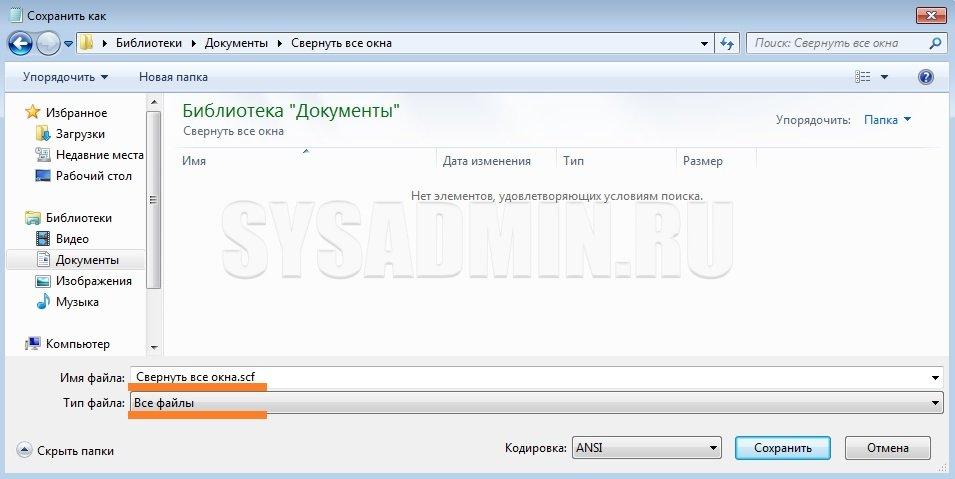Open the Видео library
This screenshot has height=479, width=955.
[72, 239]
